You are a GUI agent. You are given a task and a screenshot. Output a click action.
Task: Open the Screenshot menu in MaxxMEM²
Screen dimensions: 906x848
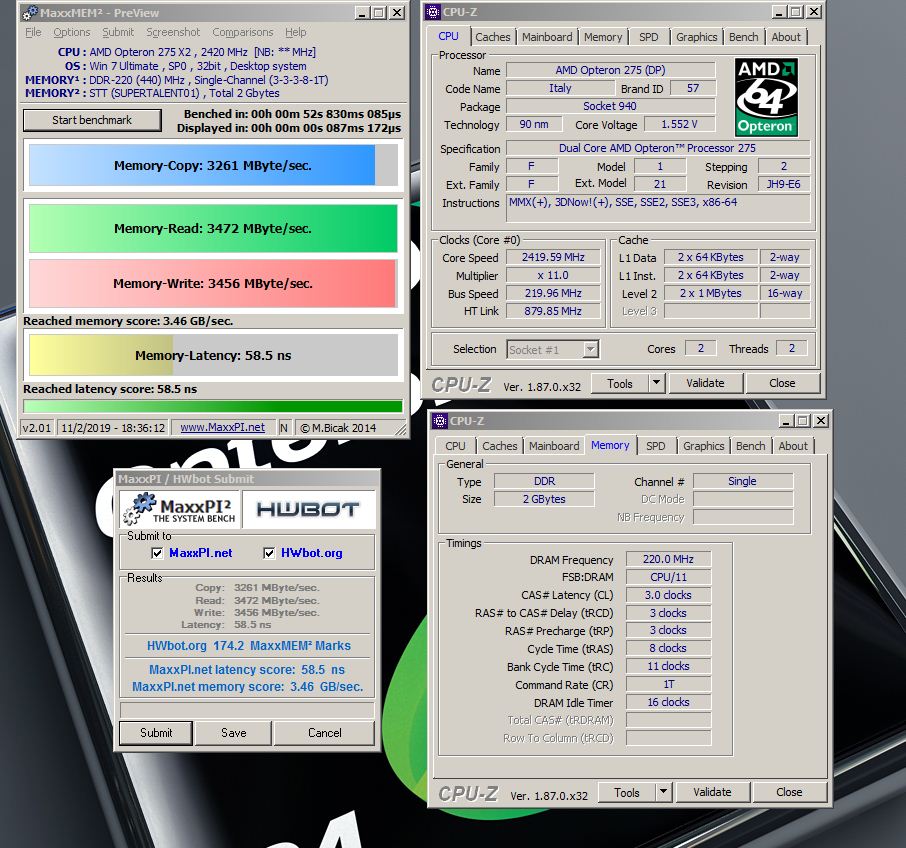pos(173,32)
